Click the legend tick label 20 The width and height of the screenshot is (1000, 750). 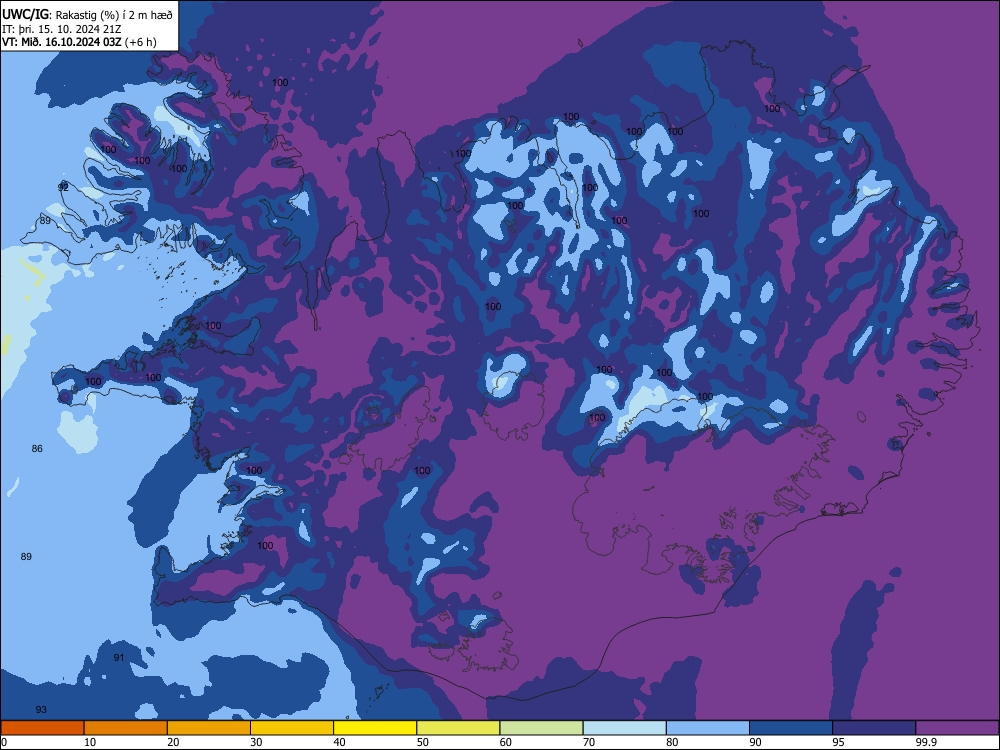[x=173, y=742]
